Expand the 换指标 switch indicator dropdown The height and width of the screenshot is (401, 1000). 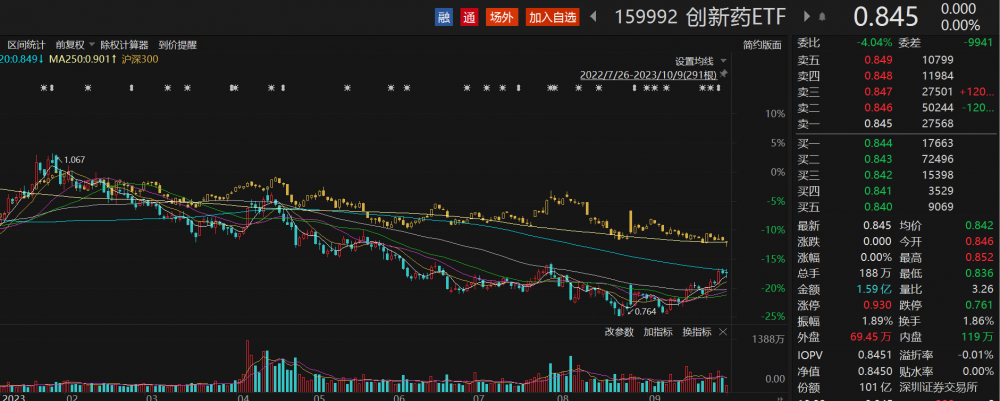[x=699, y=332]
